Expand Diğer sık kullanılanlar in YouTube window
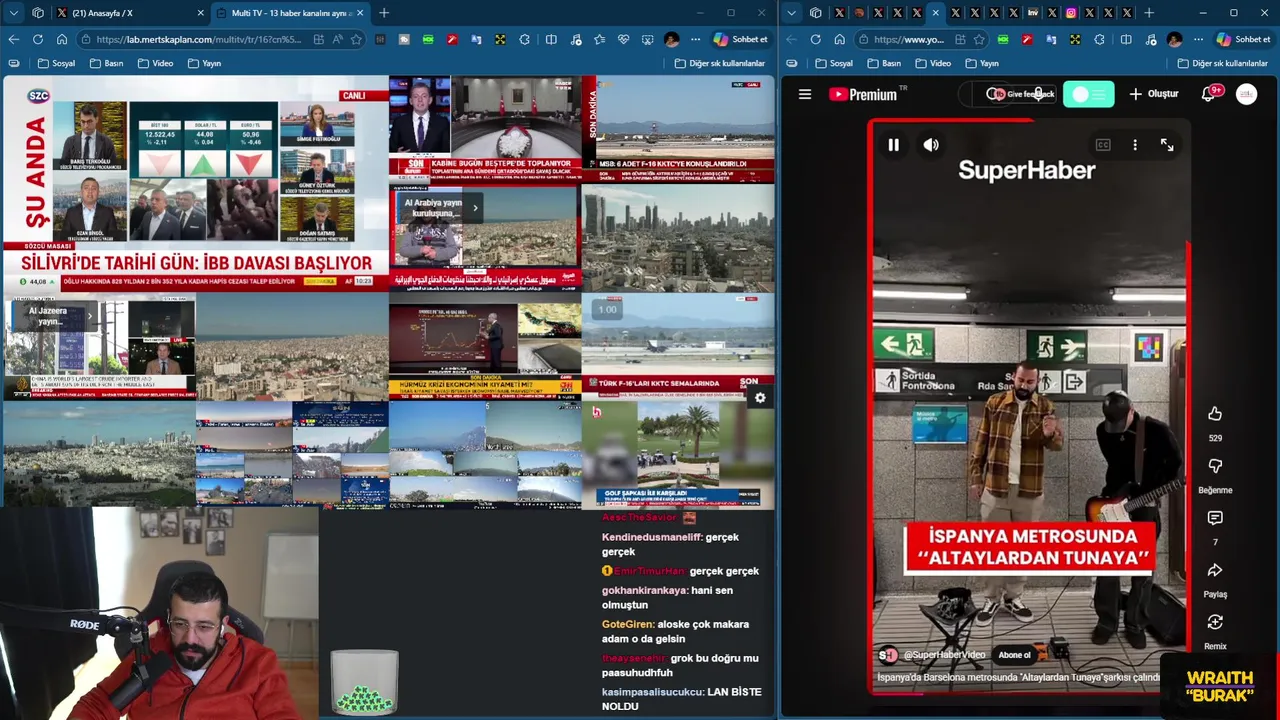The height and width of the screenshot is (720, 1280). (1222, 63)
